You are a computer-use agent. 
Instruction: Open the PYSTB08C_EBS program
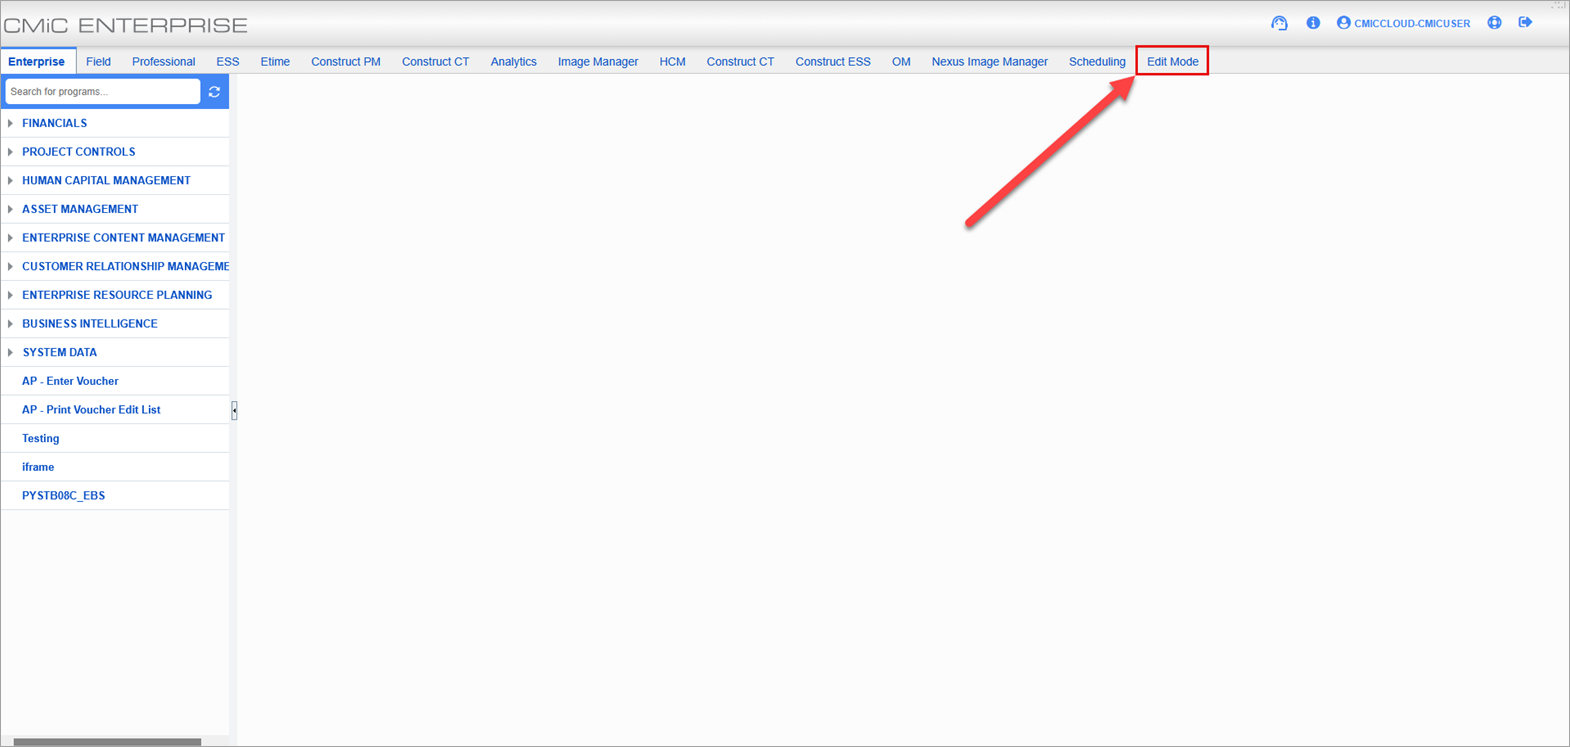coord(63,496)
